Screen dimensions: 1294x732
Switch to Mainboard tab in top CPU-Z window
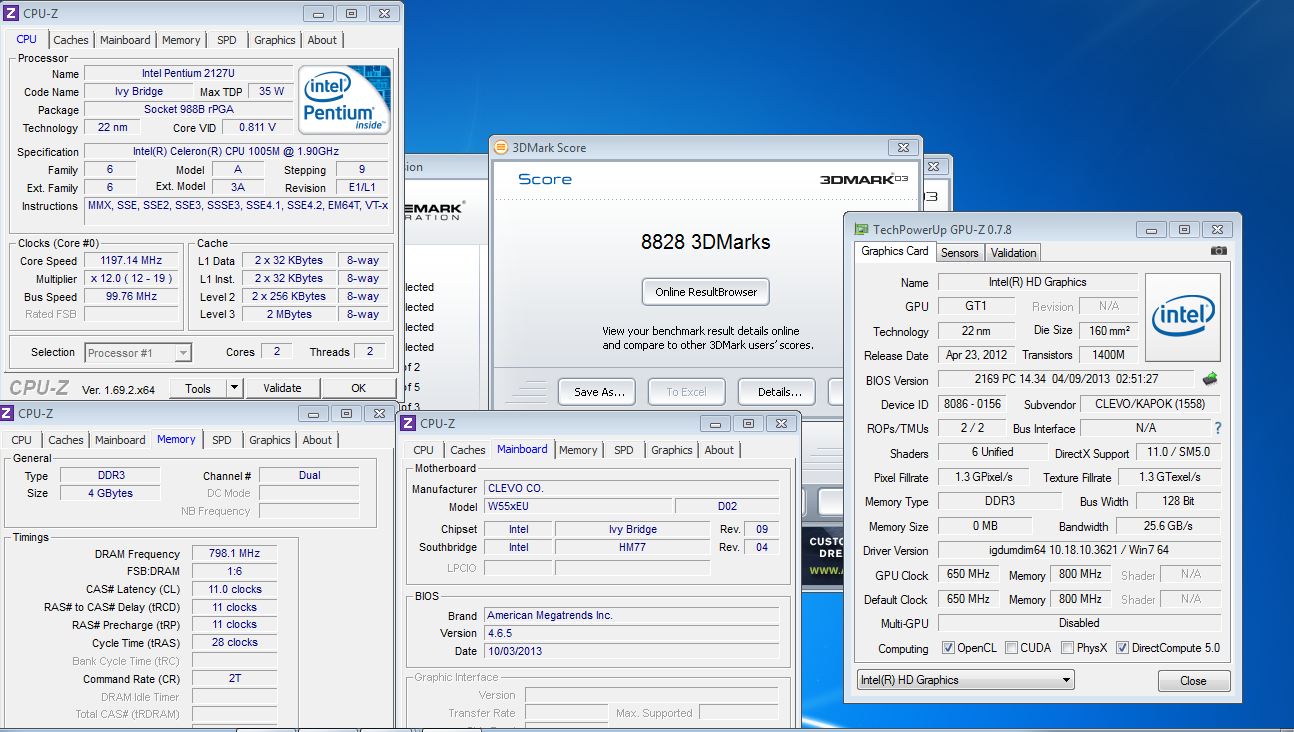[125, 40]
